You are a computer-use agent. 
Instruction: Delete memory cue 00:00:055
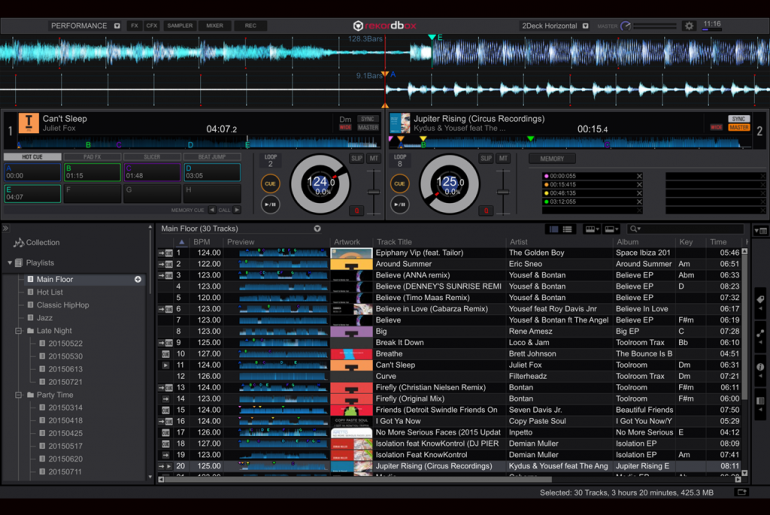click(639, 176)
